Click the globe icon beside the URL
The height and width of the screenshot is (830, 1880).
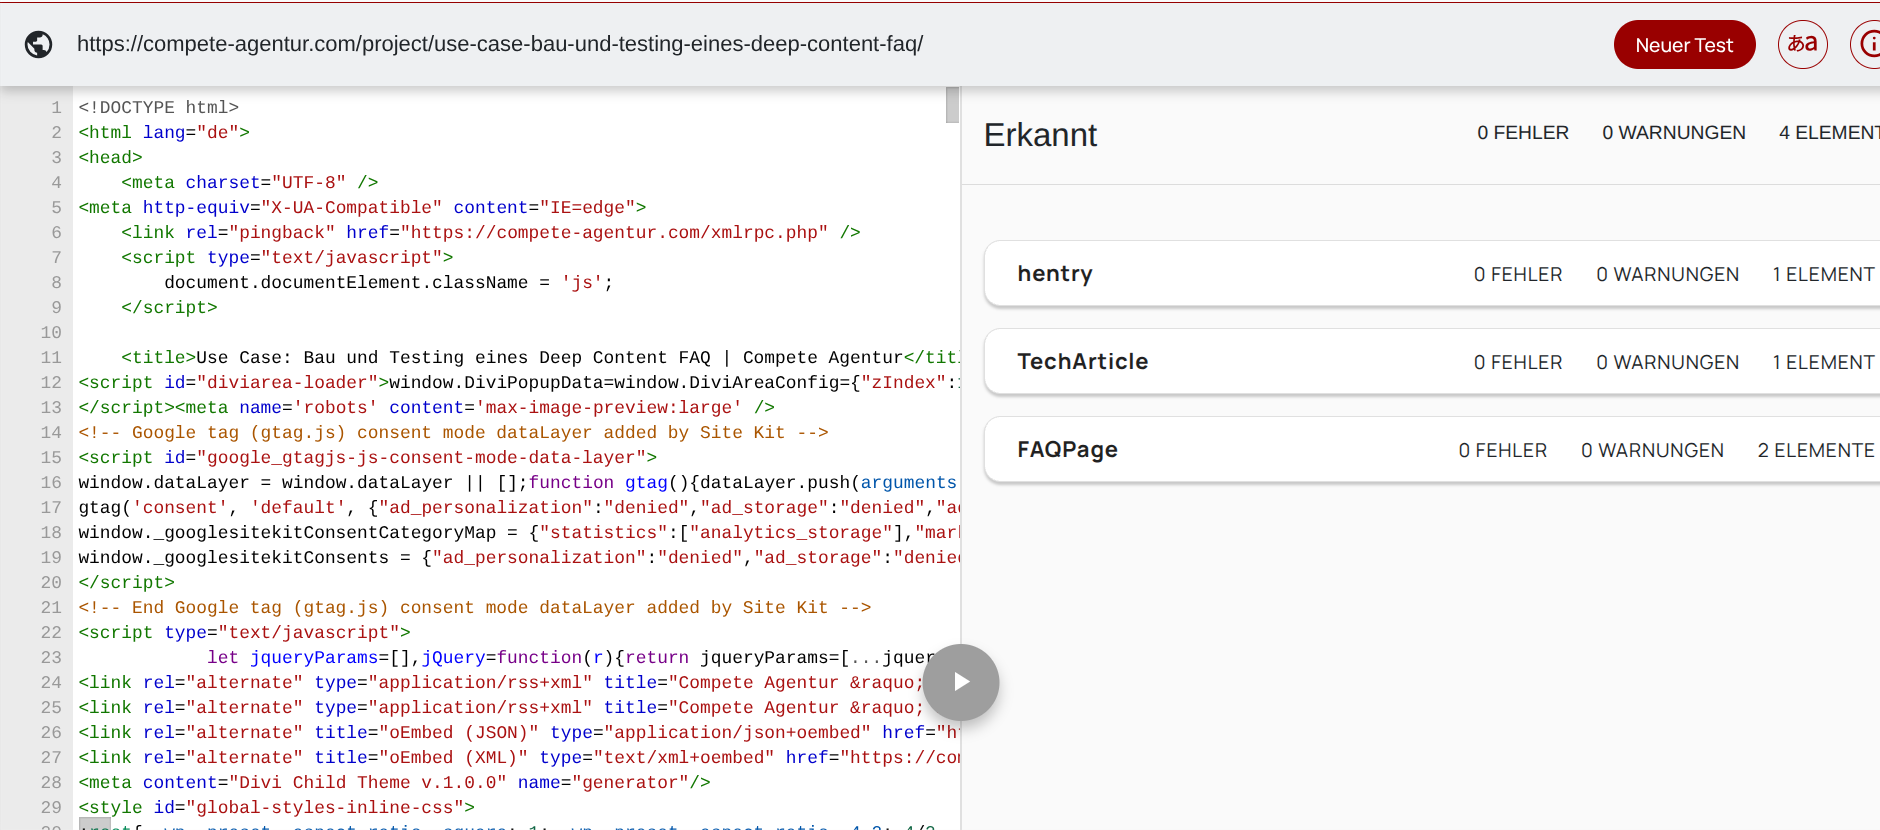point(39,44)
